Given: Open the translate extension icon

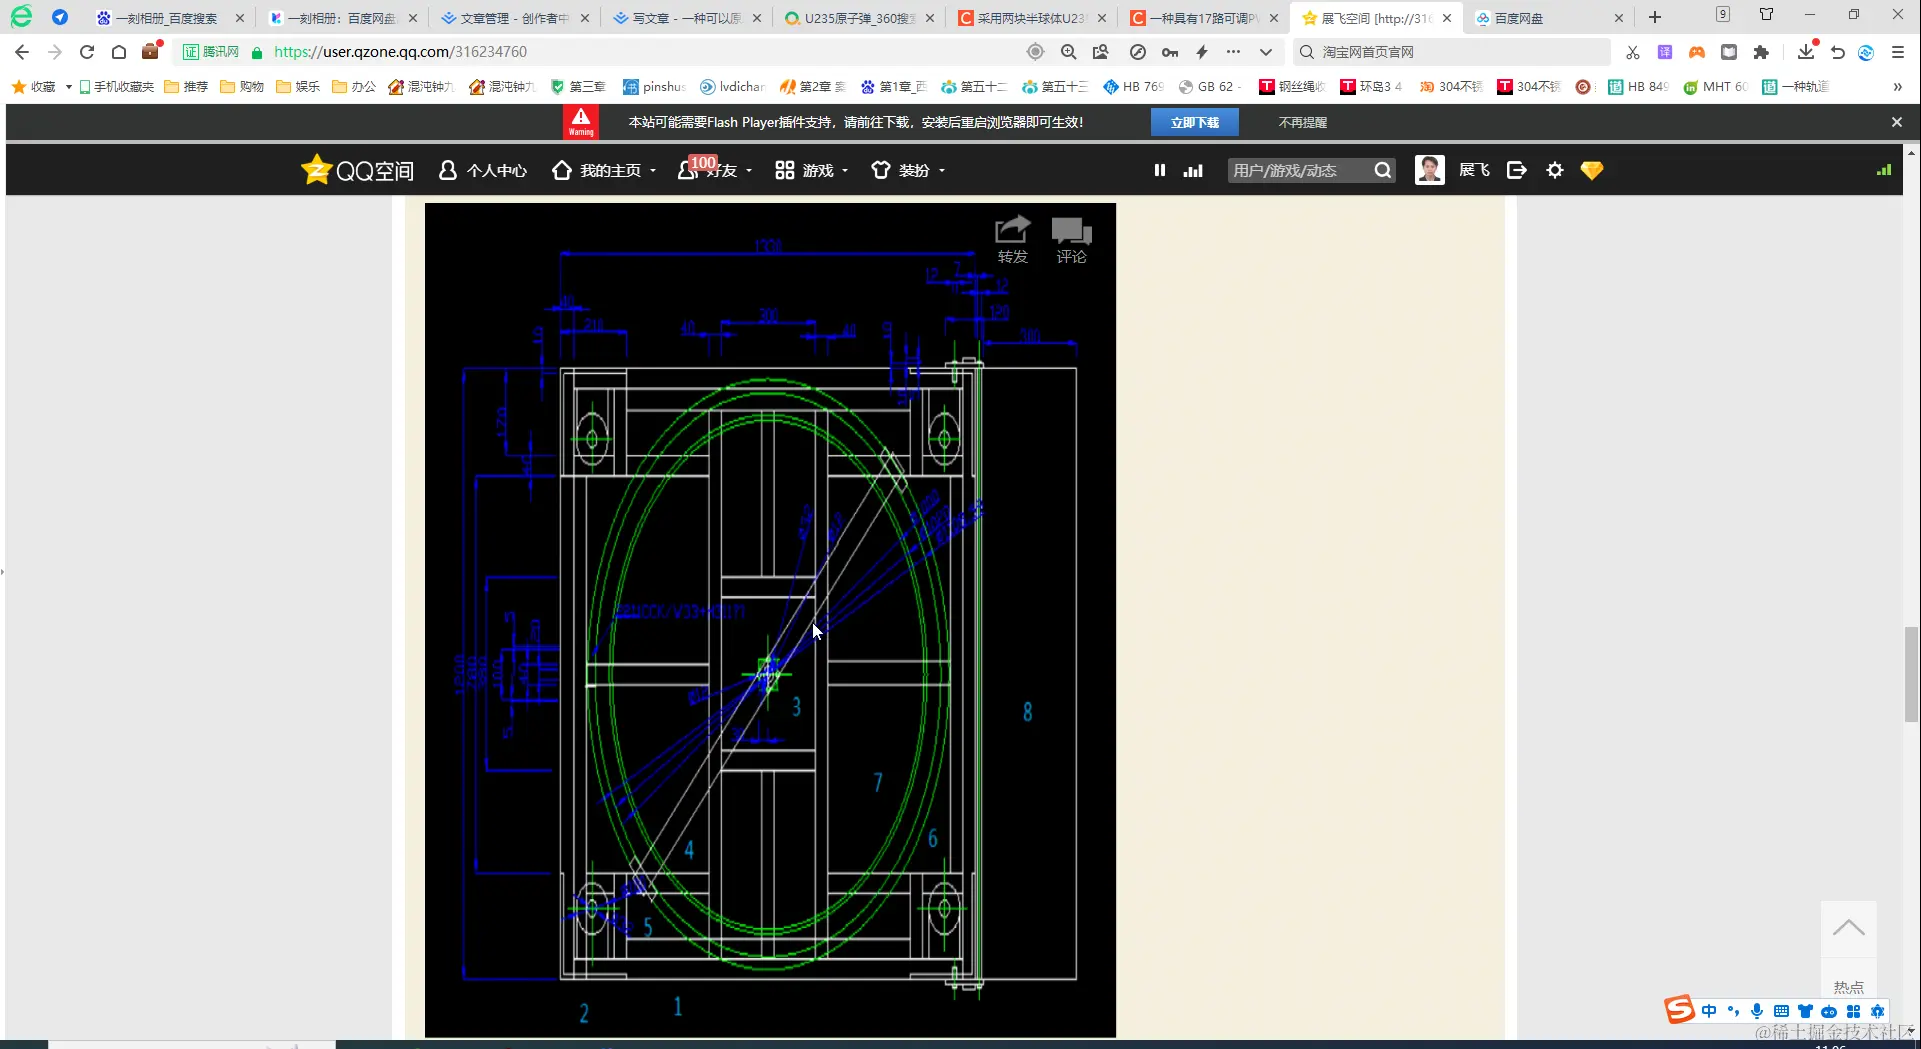Looking at the screenshot, I should point(1665,52).
